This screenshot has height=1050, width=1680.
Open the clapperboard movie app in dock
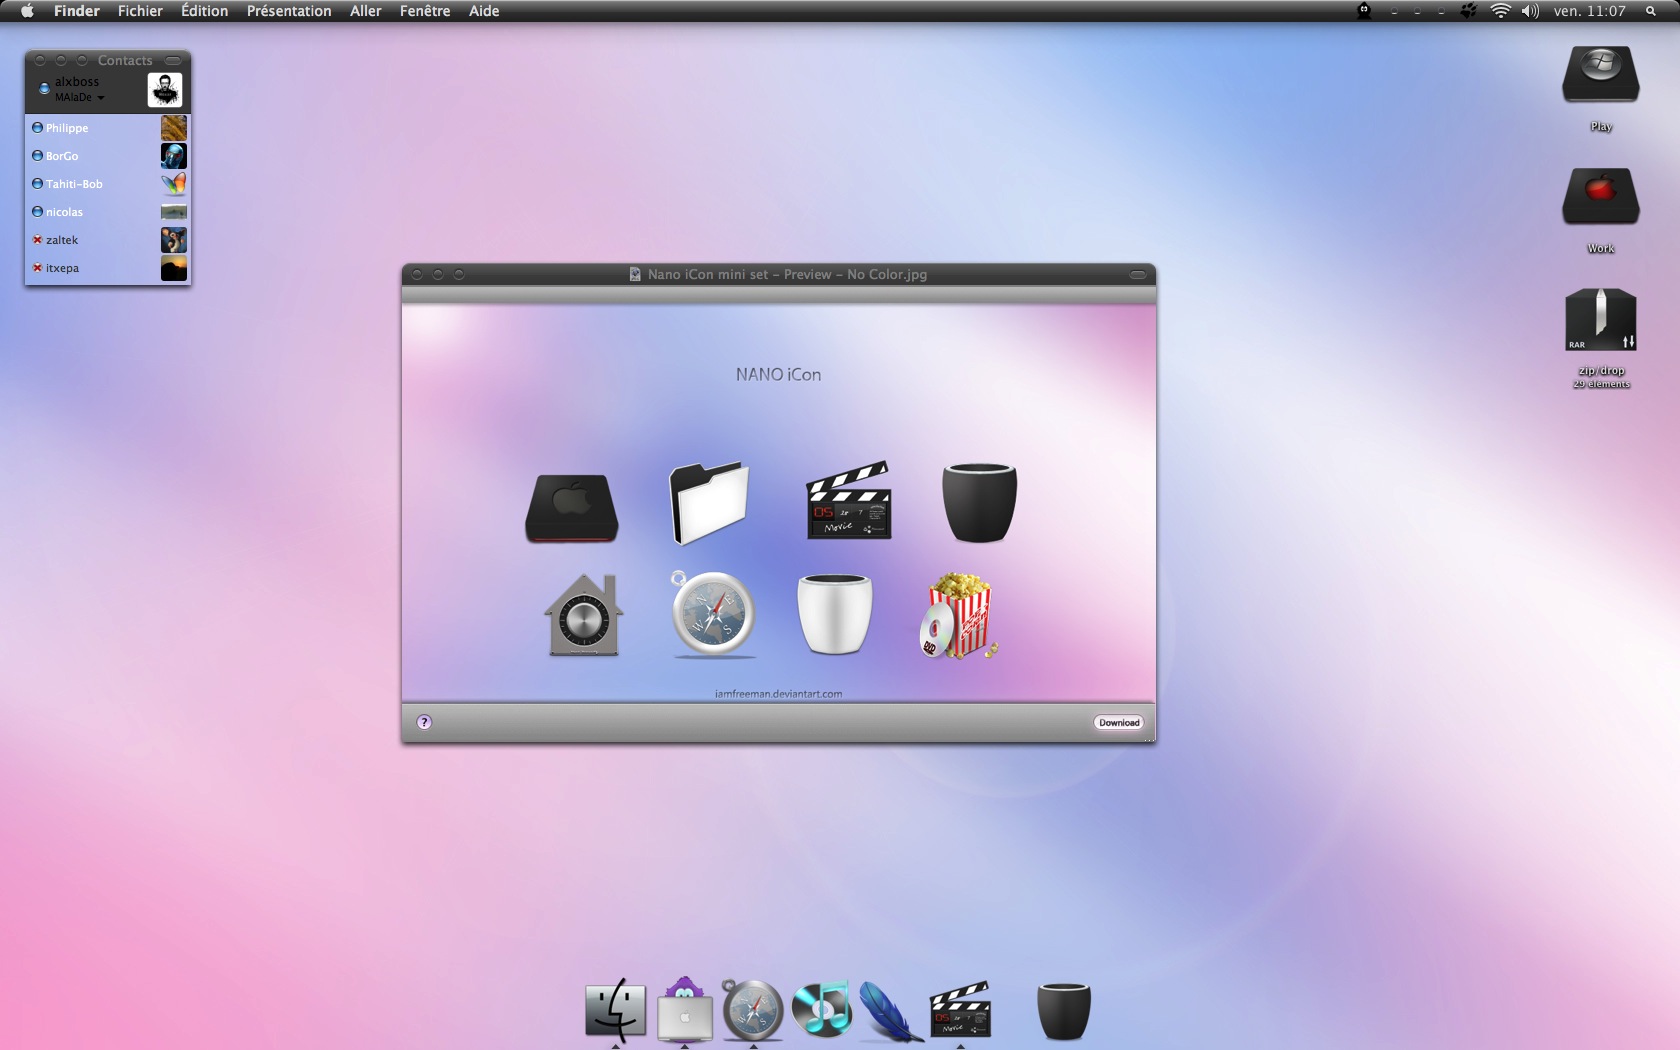tap(960, 1009)
